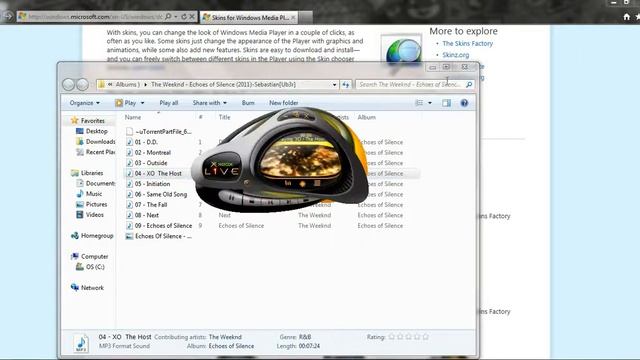Open the Skinz.org link in browser

tap(456, 55)
